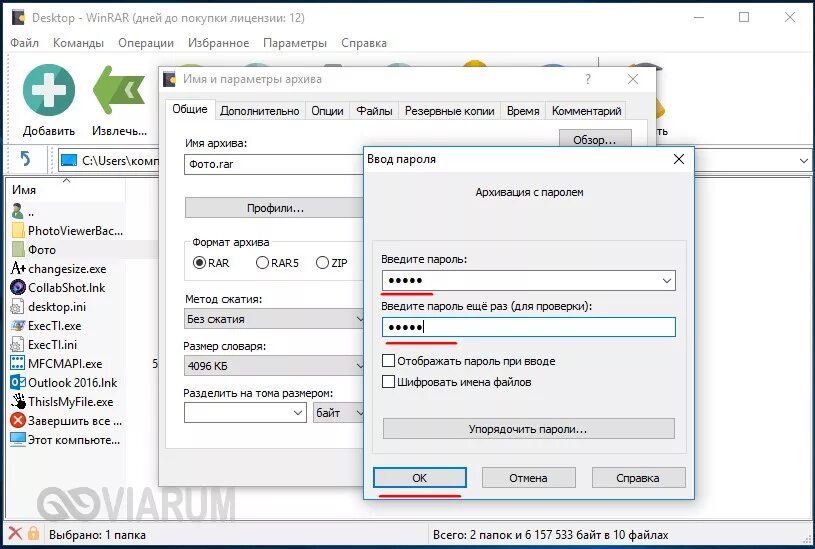Open the Параметры menu
The width and height of the screenshot is (815, 549).
[x=295, y=43]
